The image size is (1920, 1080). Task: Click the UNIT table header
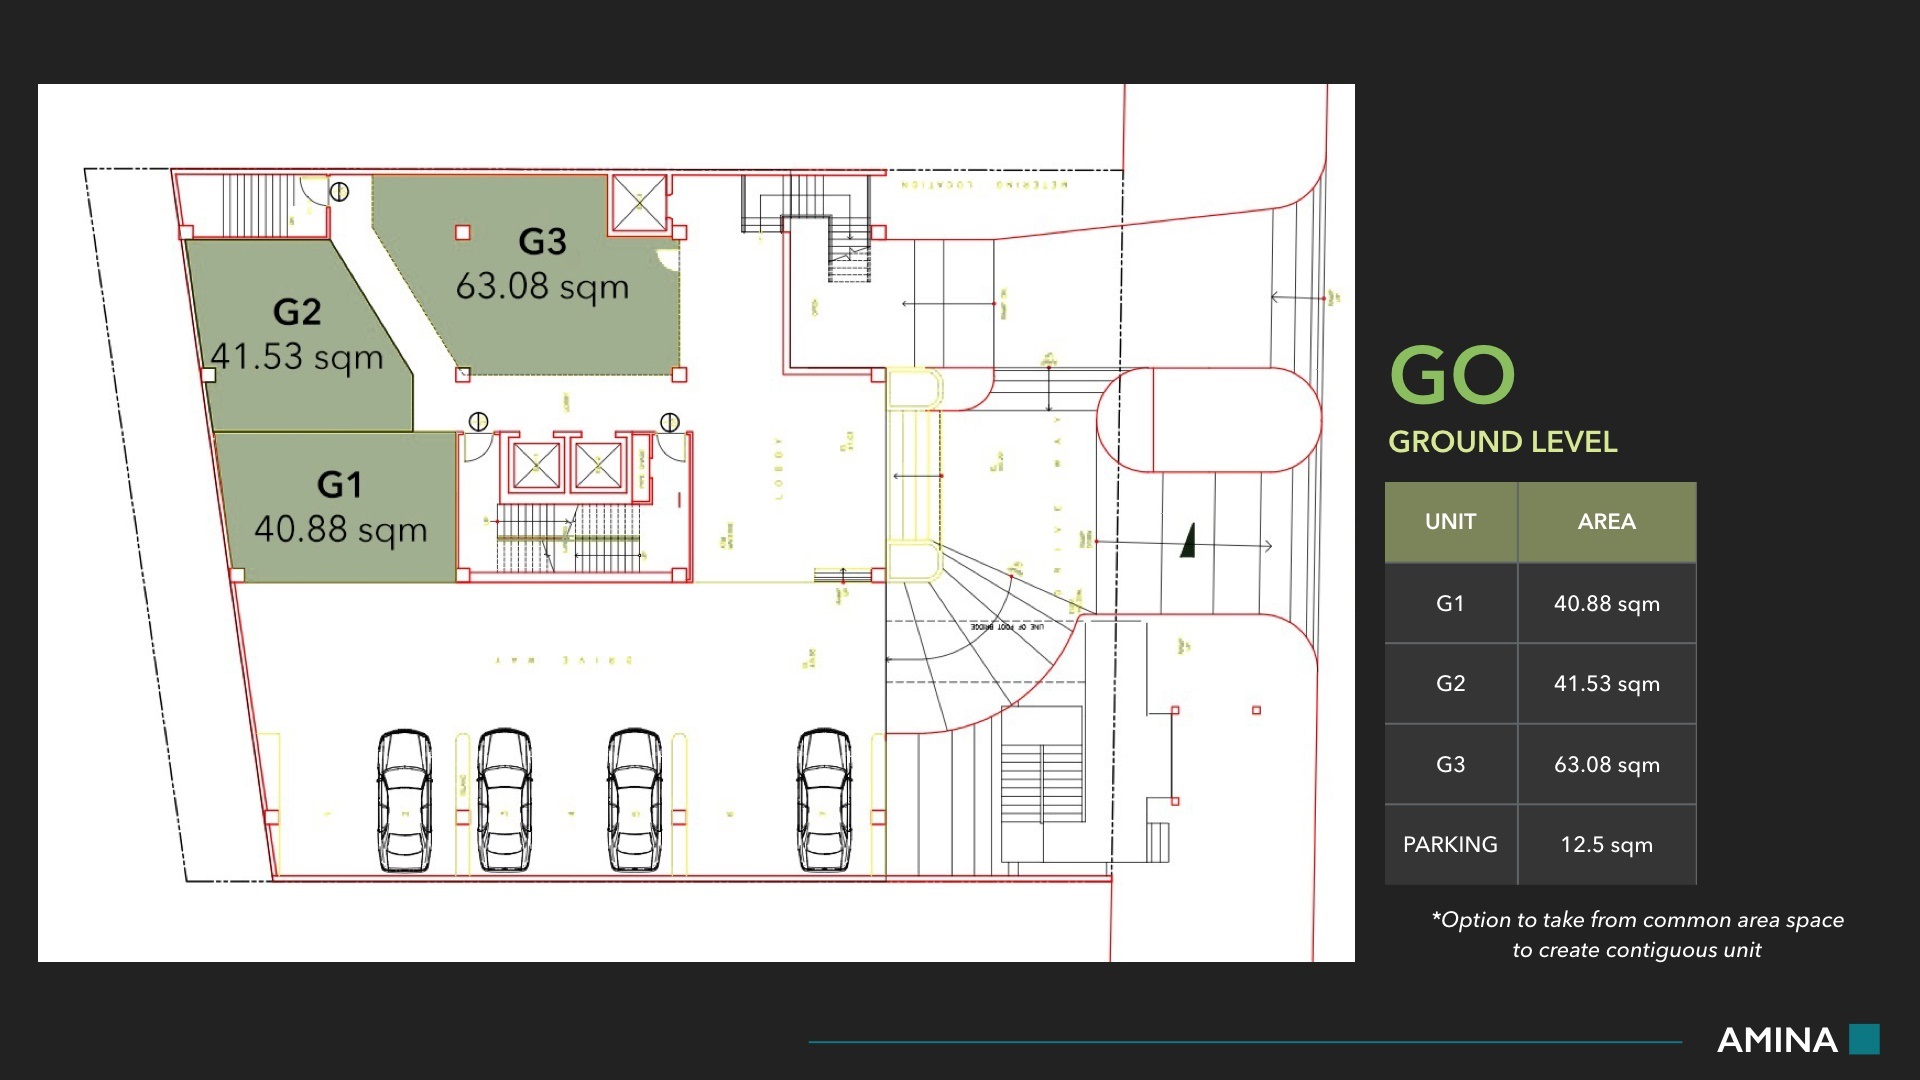[x=1451, y=522]
